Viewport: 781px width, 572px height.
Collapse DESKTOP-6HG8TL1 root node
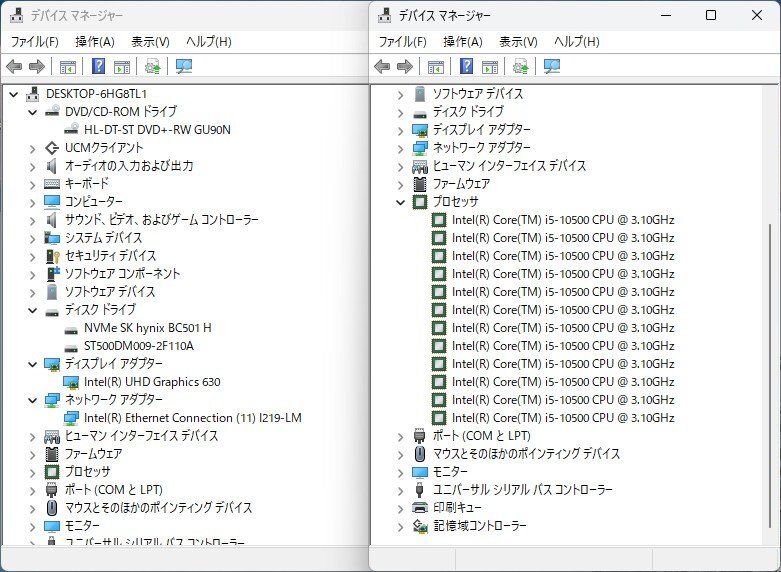[13, 94]
